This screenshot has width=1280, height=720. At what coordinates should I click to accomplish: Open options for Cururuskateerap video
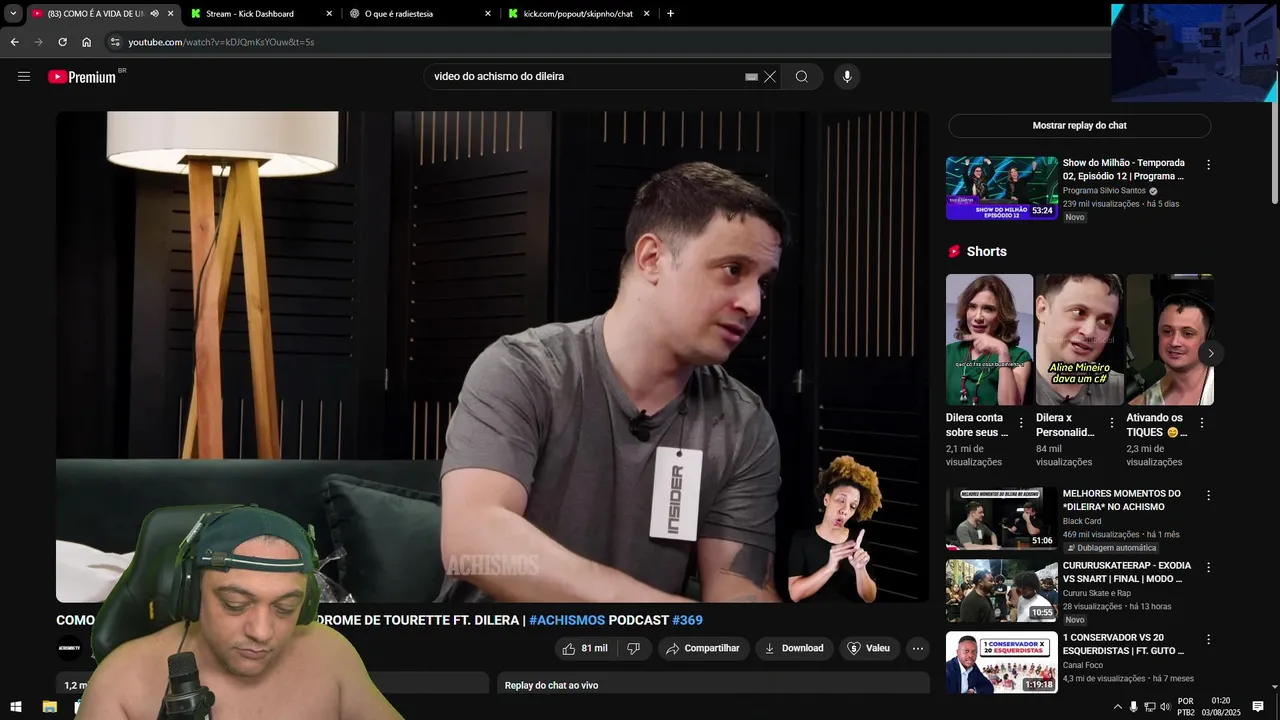(x=1208, y=567)
